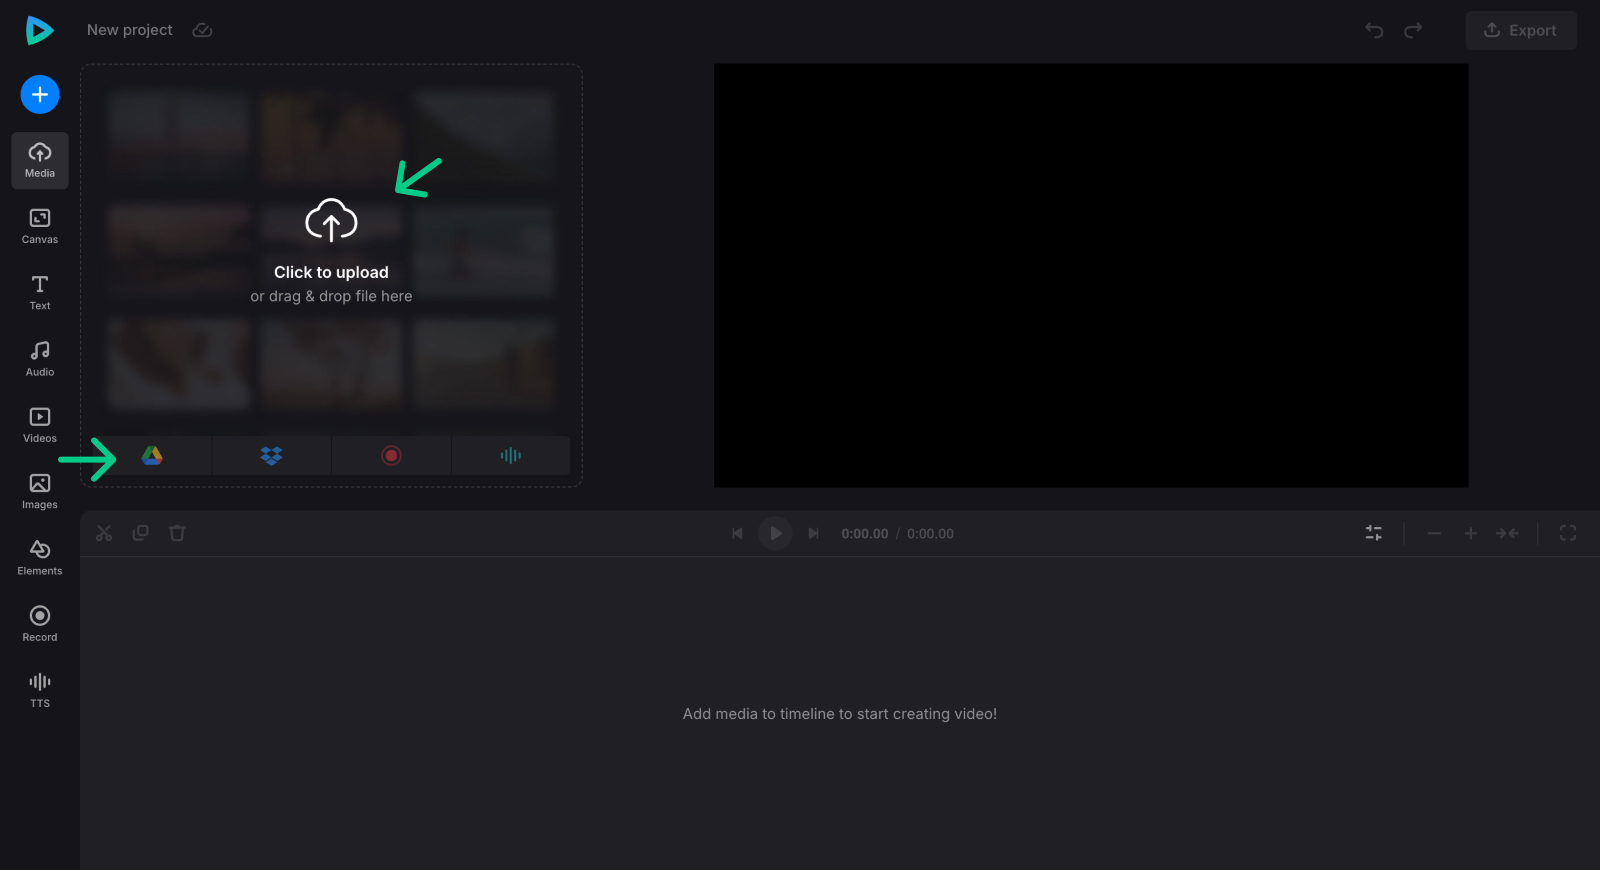The width and height of the screenshot is (1600, 870).
Task: Click the New project title
Action: point(130,30)
